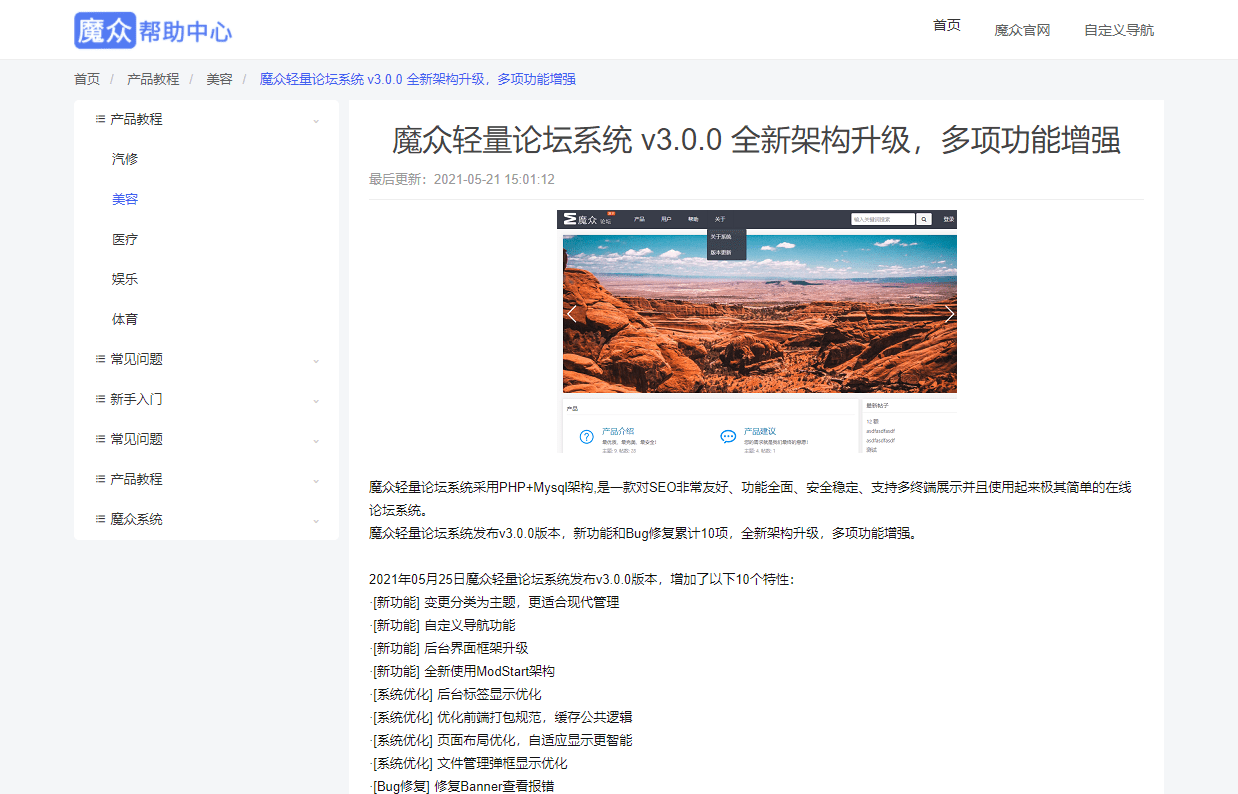The image size is (1238, 794).
Task: Open 自定义导航 in the top navigation
Action: point(1119,30)
